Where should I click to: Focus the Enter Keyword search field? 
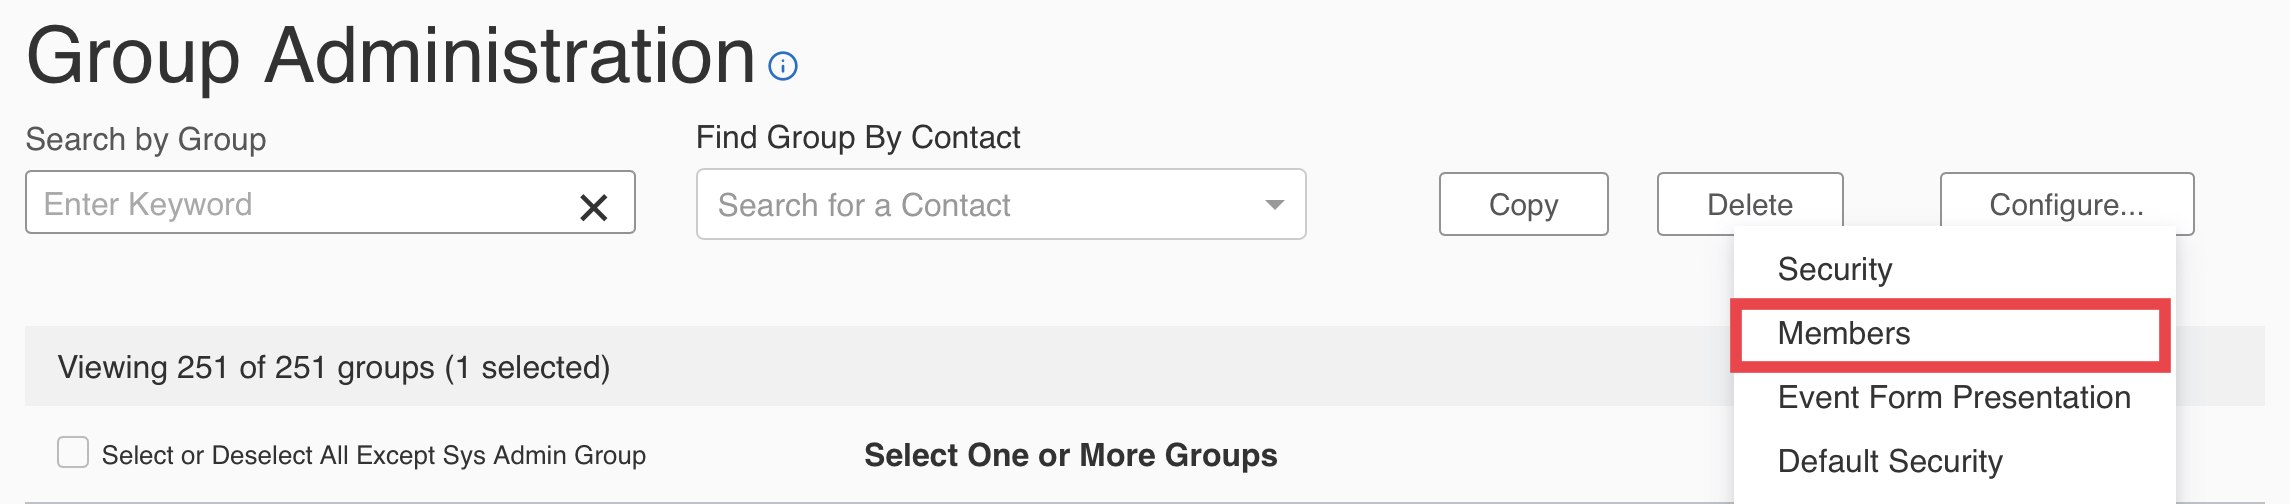point(300,204)
